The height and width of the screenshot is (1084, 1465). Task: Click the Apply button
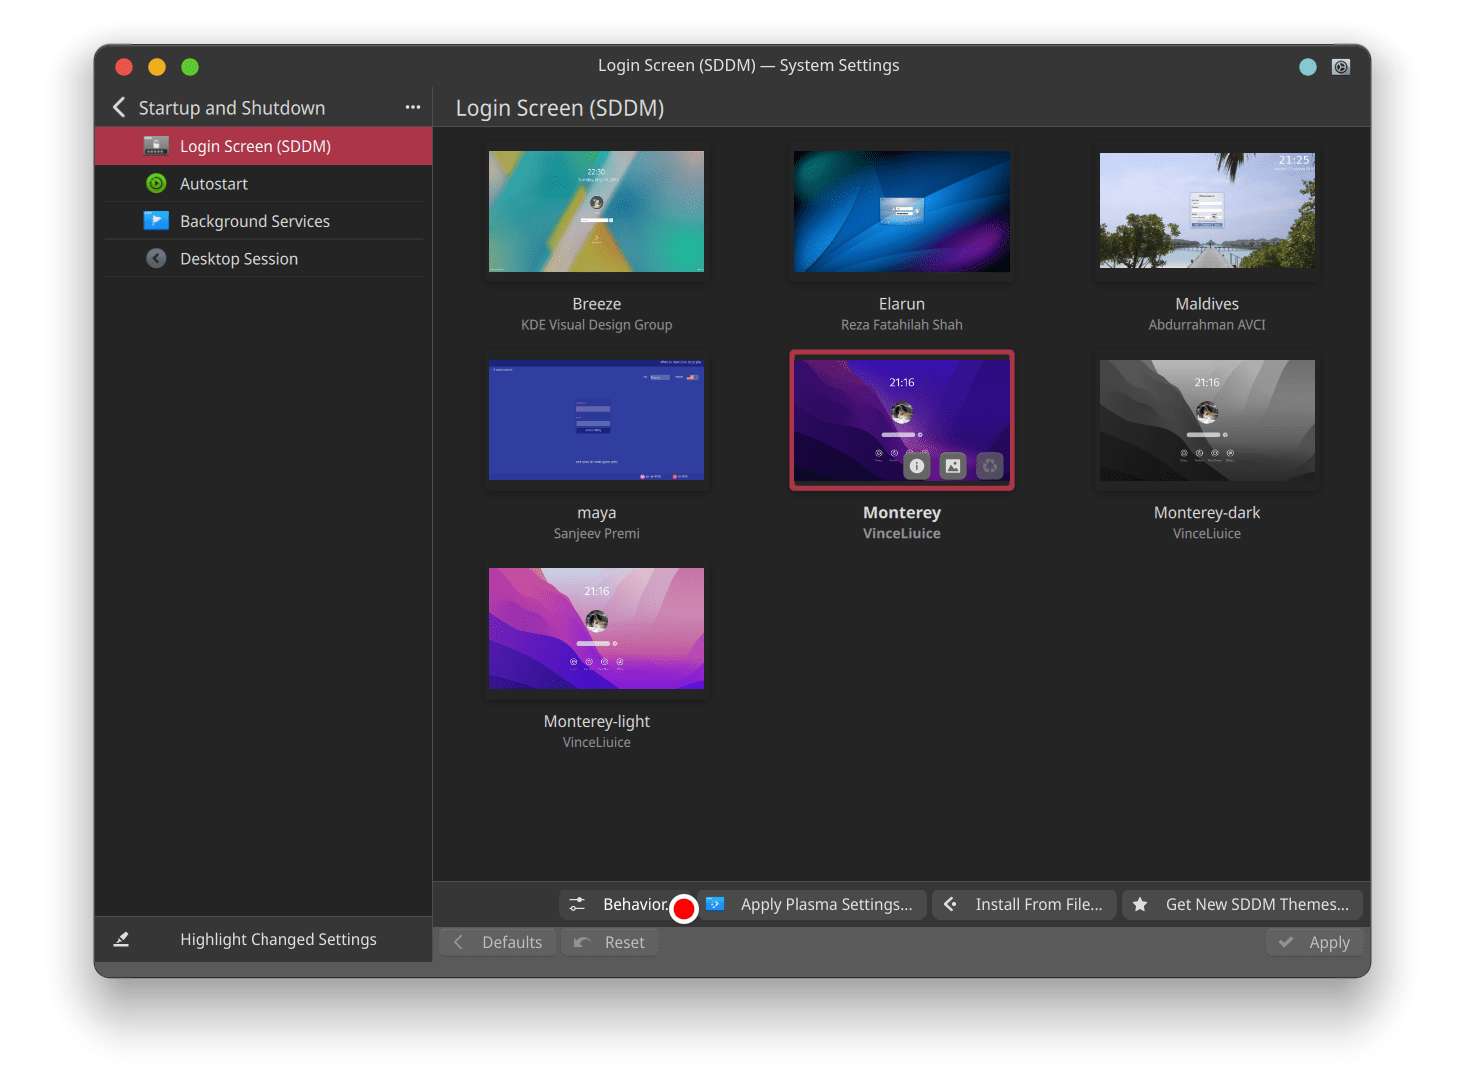[x=1314, y=941]
